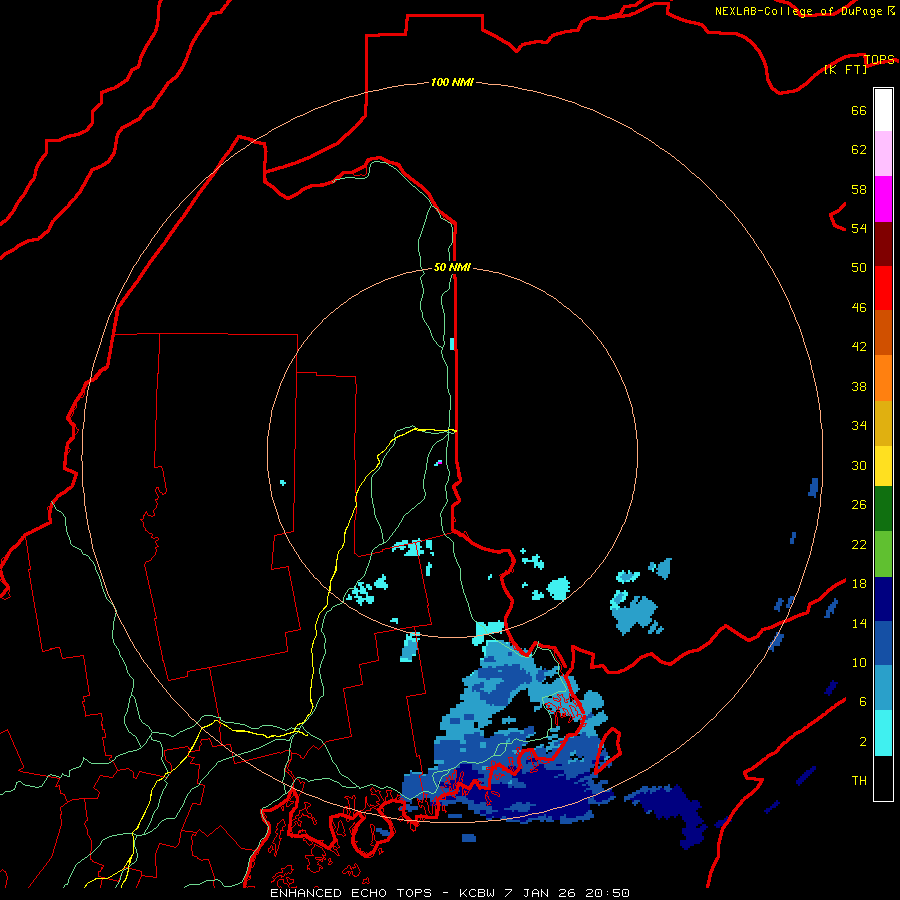Click the 46 legend value

tap(859, 307)
